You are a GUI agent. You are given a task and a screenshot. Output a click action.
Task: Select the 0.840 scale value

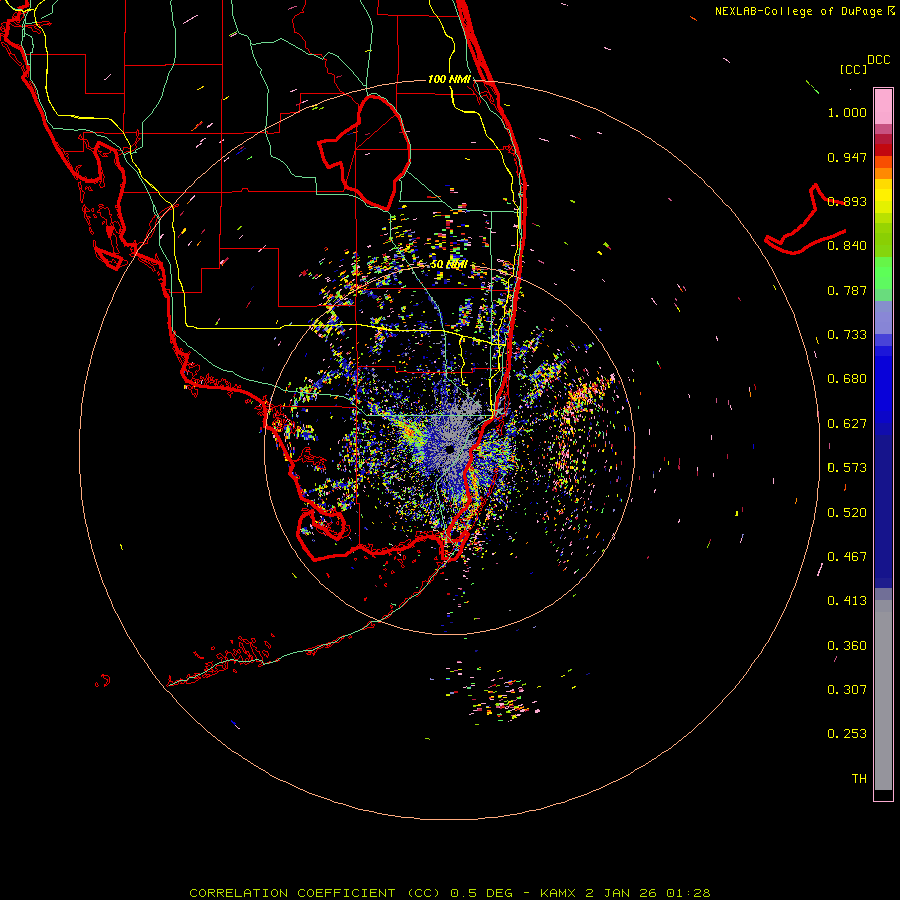[847, 246]
